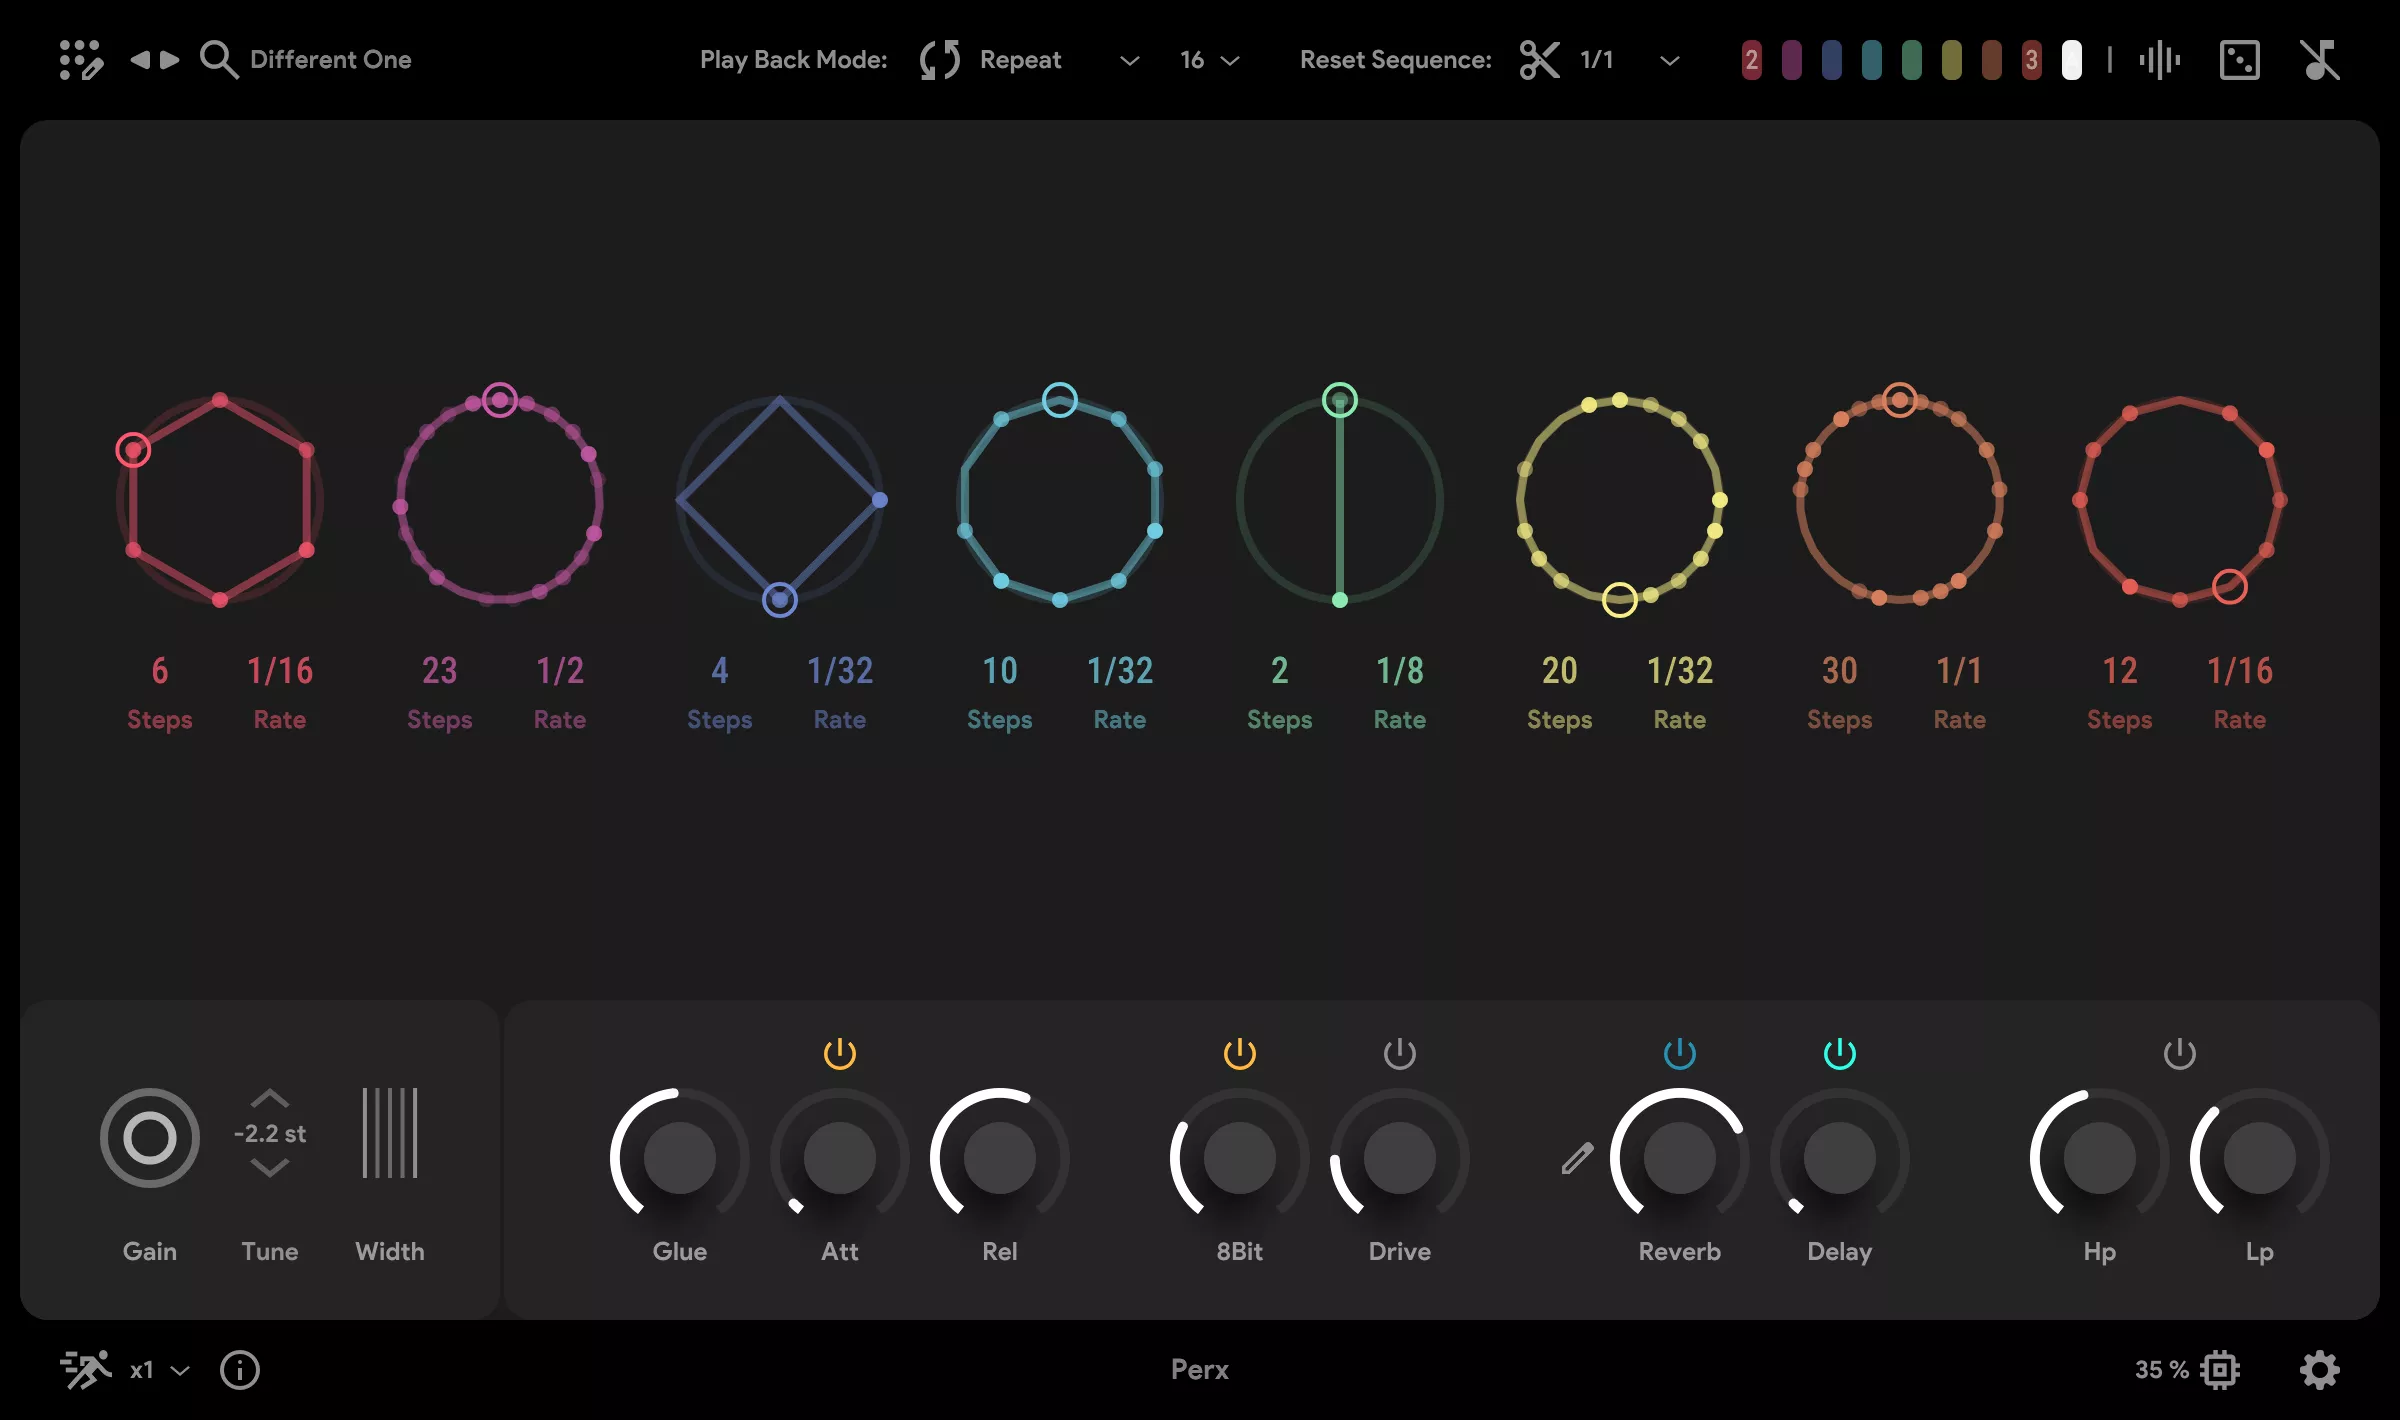
Task: Toggle the 8Bit effect power button
Action: click(x=1239, y=1053)
